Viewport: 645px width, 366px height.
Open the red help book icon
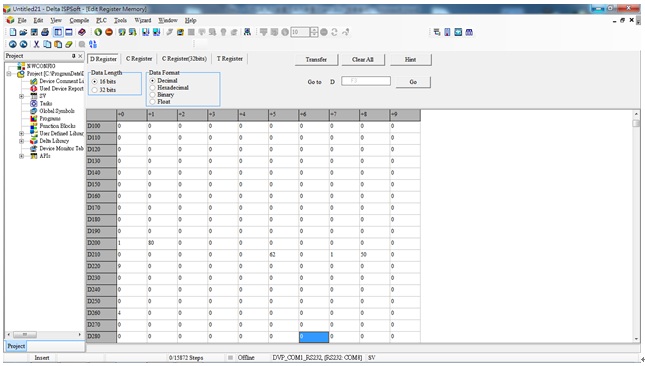click(x=82, y=32)
